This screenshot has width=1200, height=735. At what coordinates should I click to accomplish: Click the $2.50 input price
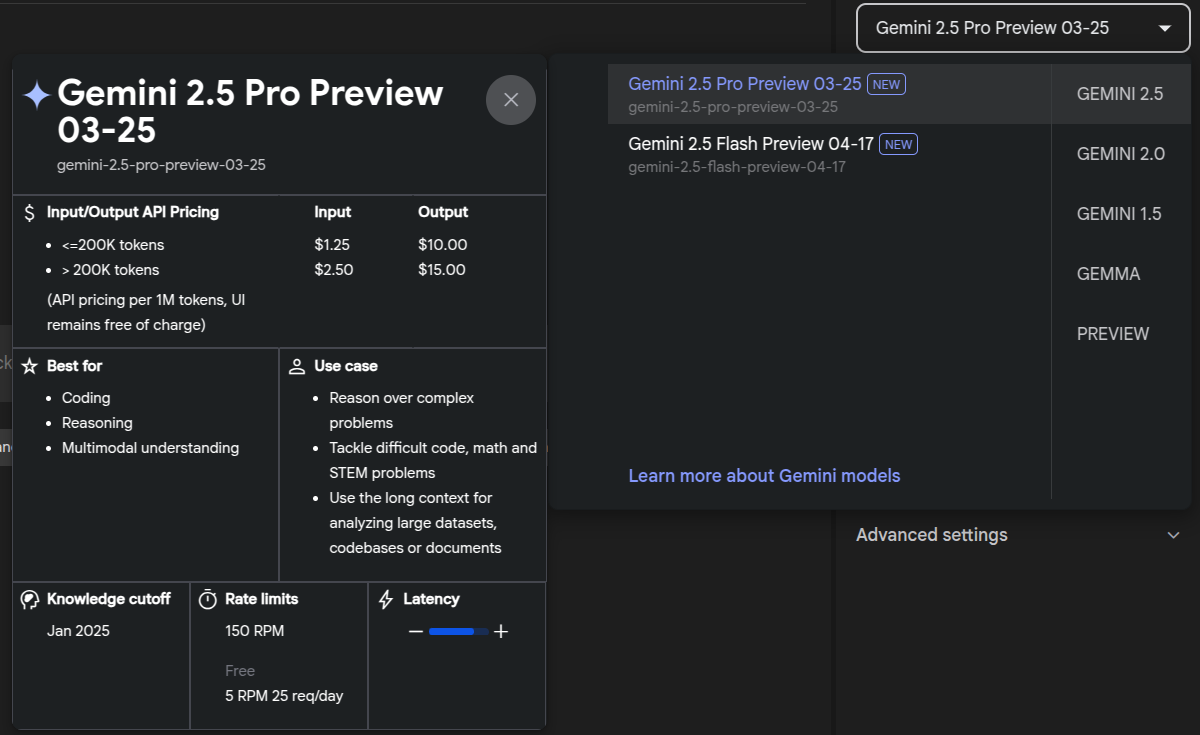click(333, 270)
